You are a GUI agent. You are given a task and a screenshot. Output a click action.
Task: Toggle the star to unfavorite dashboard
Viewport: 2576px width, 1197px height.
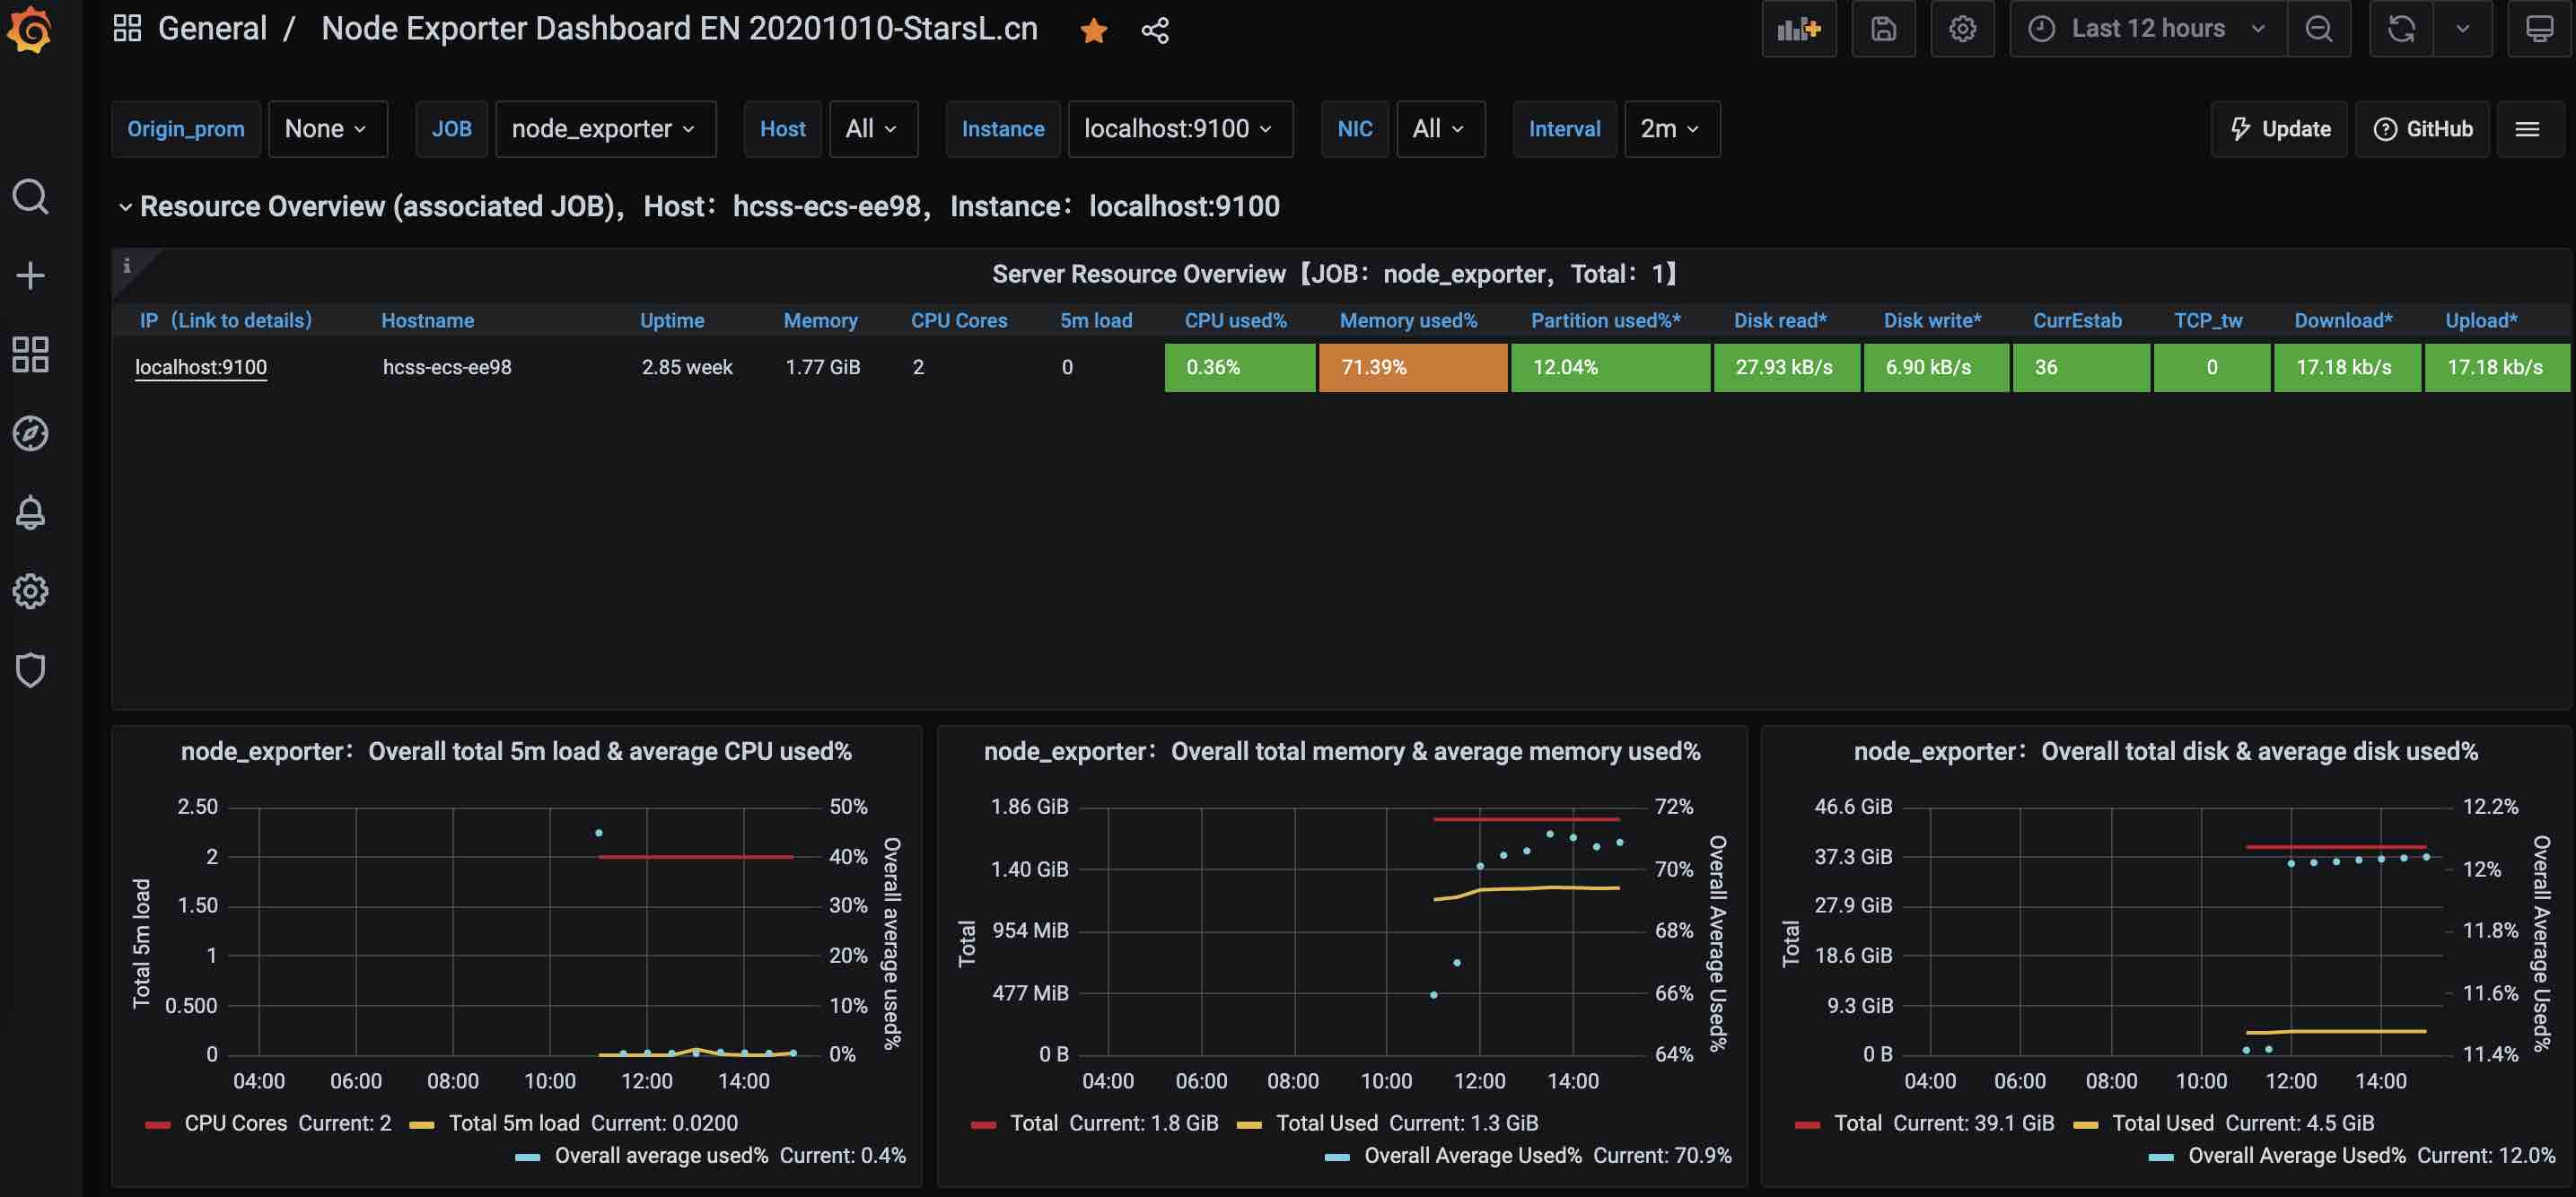click(x=1093, y=30)
